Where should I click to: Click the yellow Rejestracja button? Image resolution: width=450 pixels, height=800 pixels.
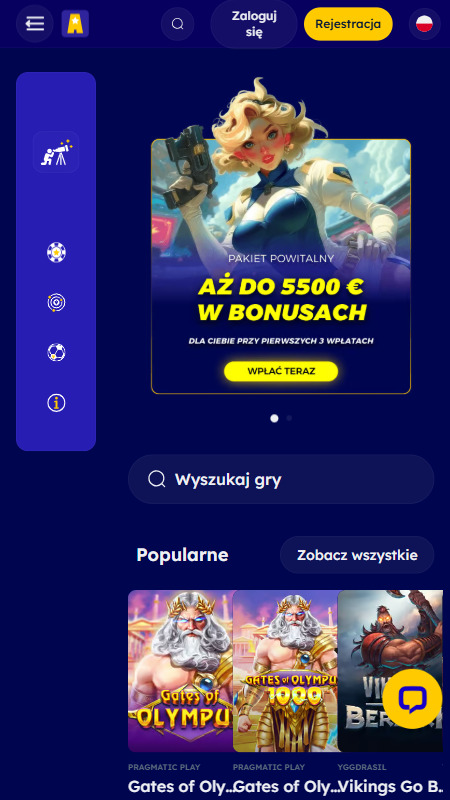coord(348,24)
